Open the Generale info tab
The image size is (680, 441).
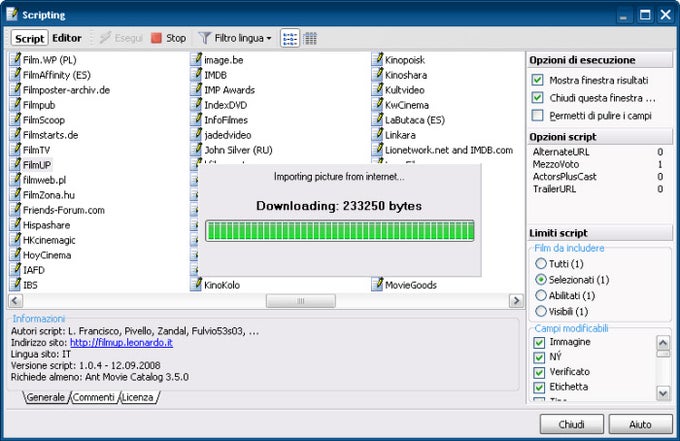point(46,397)
